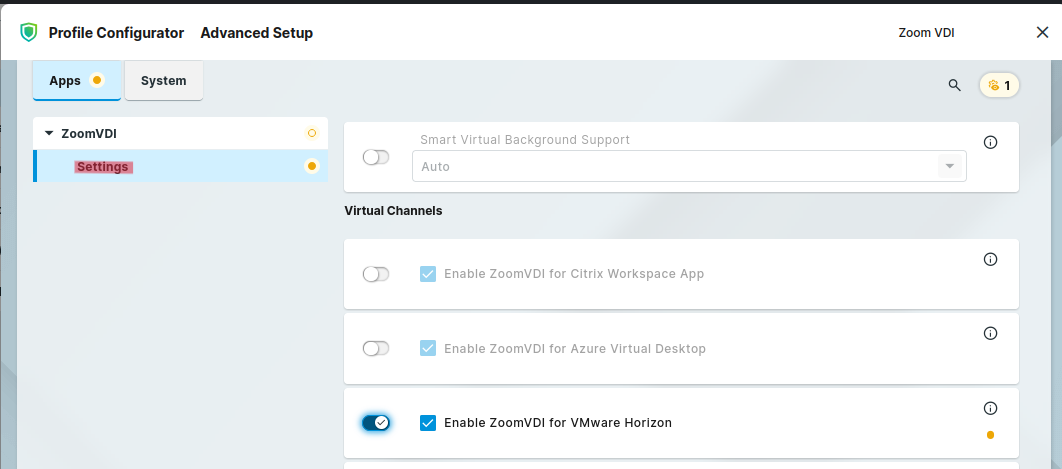Enable the Citrix Workspace App toggle switch
This screenshot has width=1062, height=469.
[376, 274]
